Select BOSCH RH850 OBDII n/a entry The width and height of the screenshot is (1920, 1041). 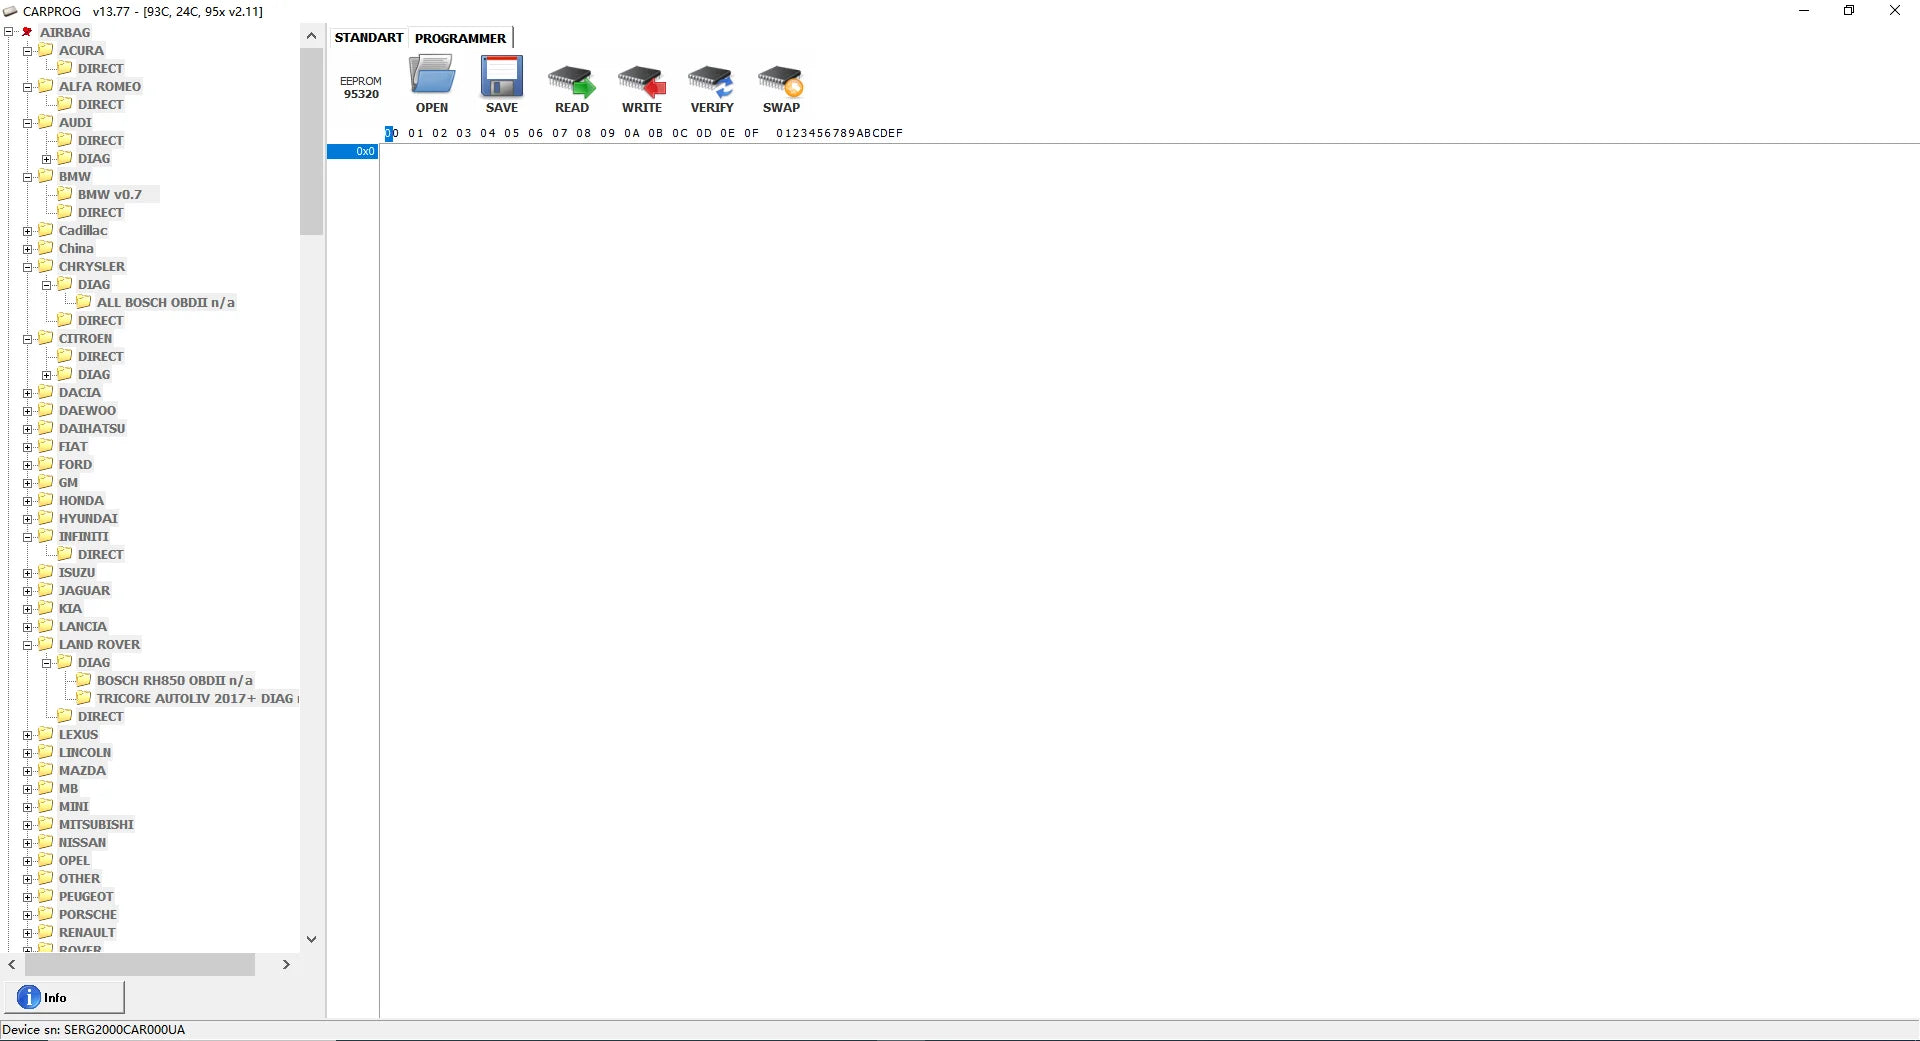(x=174, y=680)
